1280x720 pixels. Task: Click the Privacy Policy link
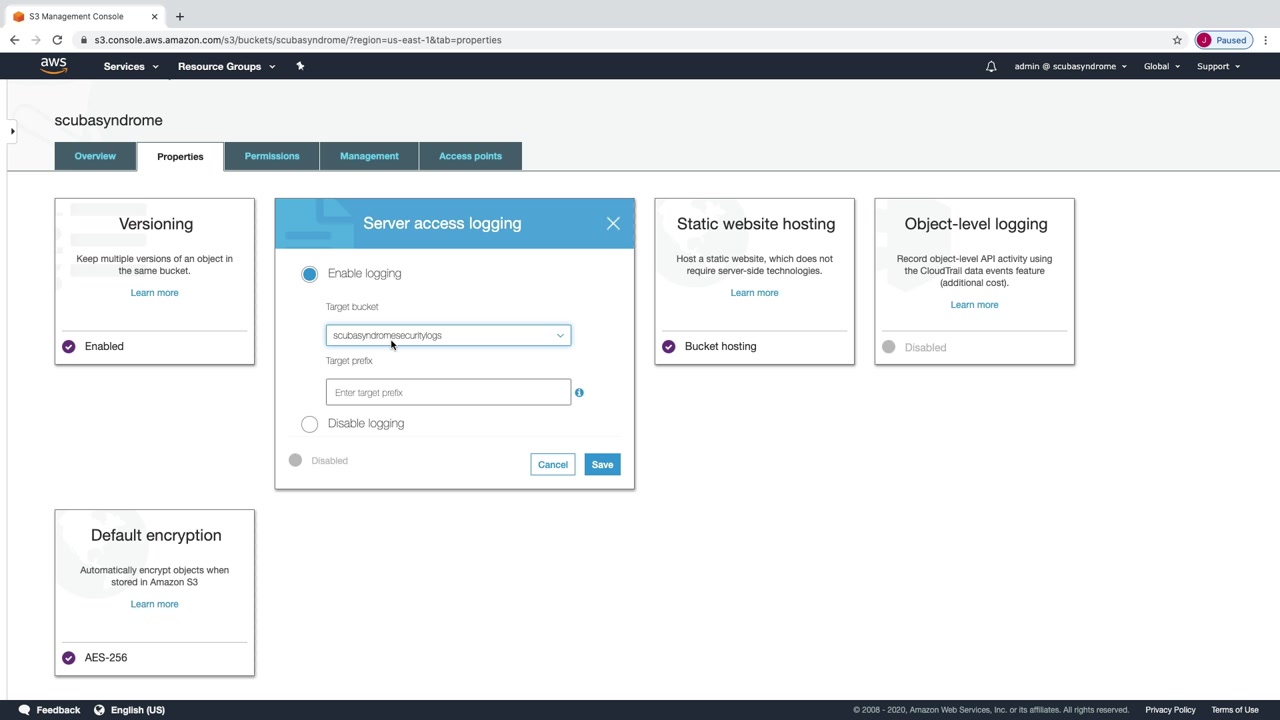(x=1170, y=710)
